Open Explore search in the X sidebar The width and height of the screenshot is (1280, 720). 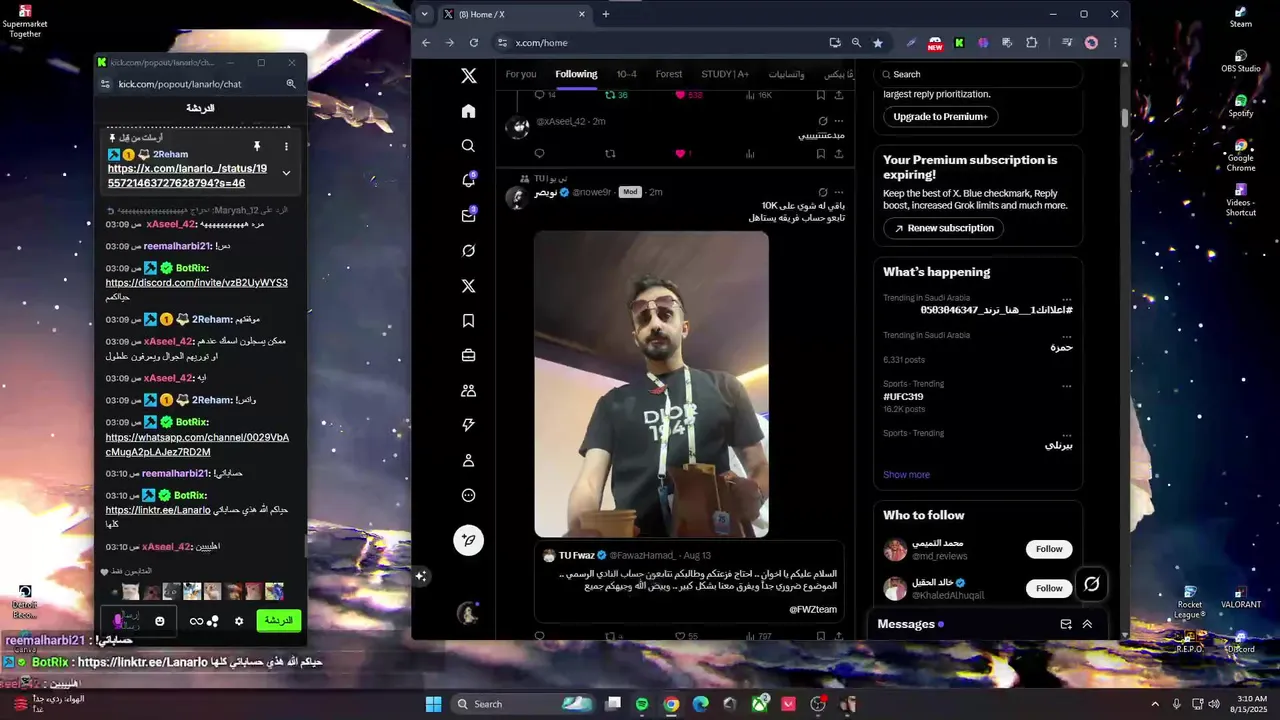point(468,146)
